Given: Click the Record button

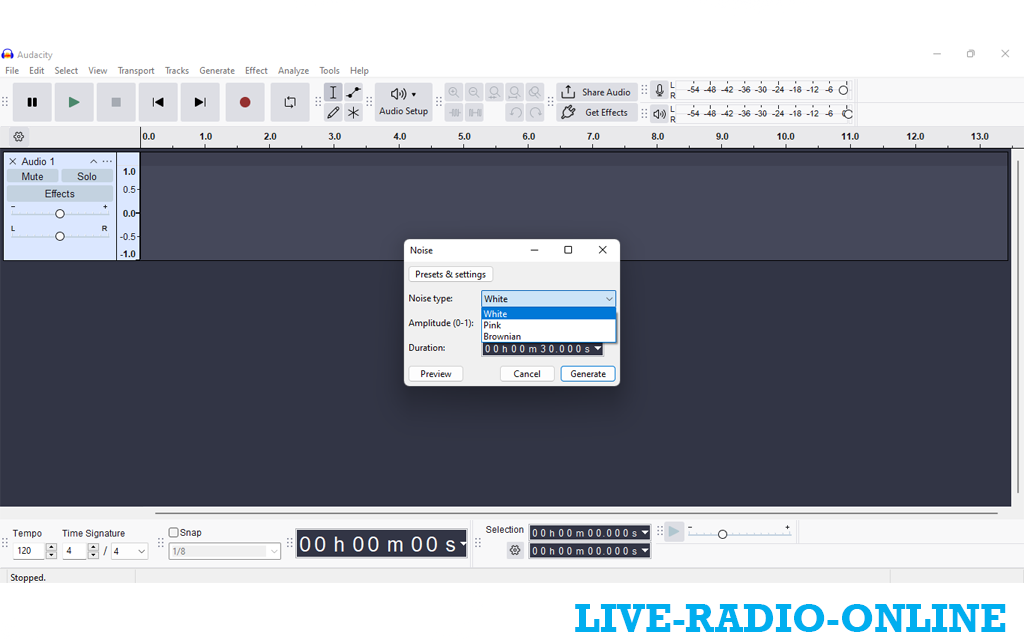Looking at the screenshot, I should click(x=245, y=102).
